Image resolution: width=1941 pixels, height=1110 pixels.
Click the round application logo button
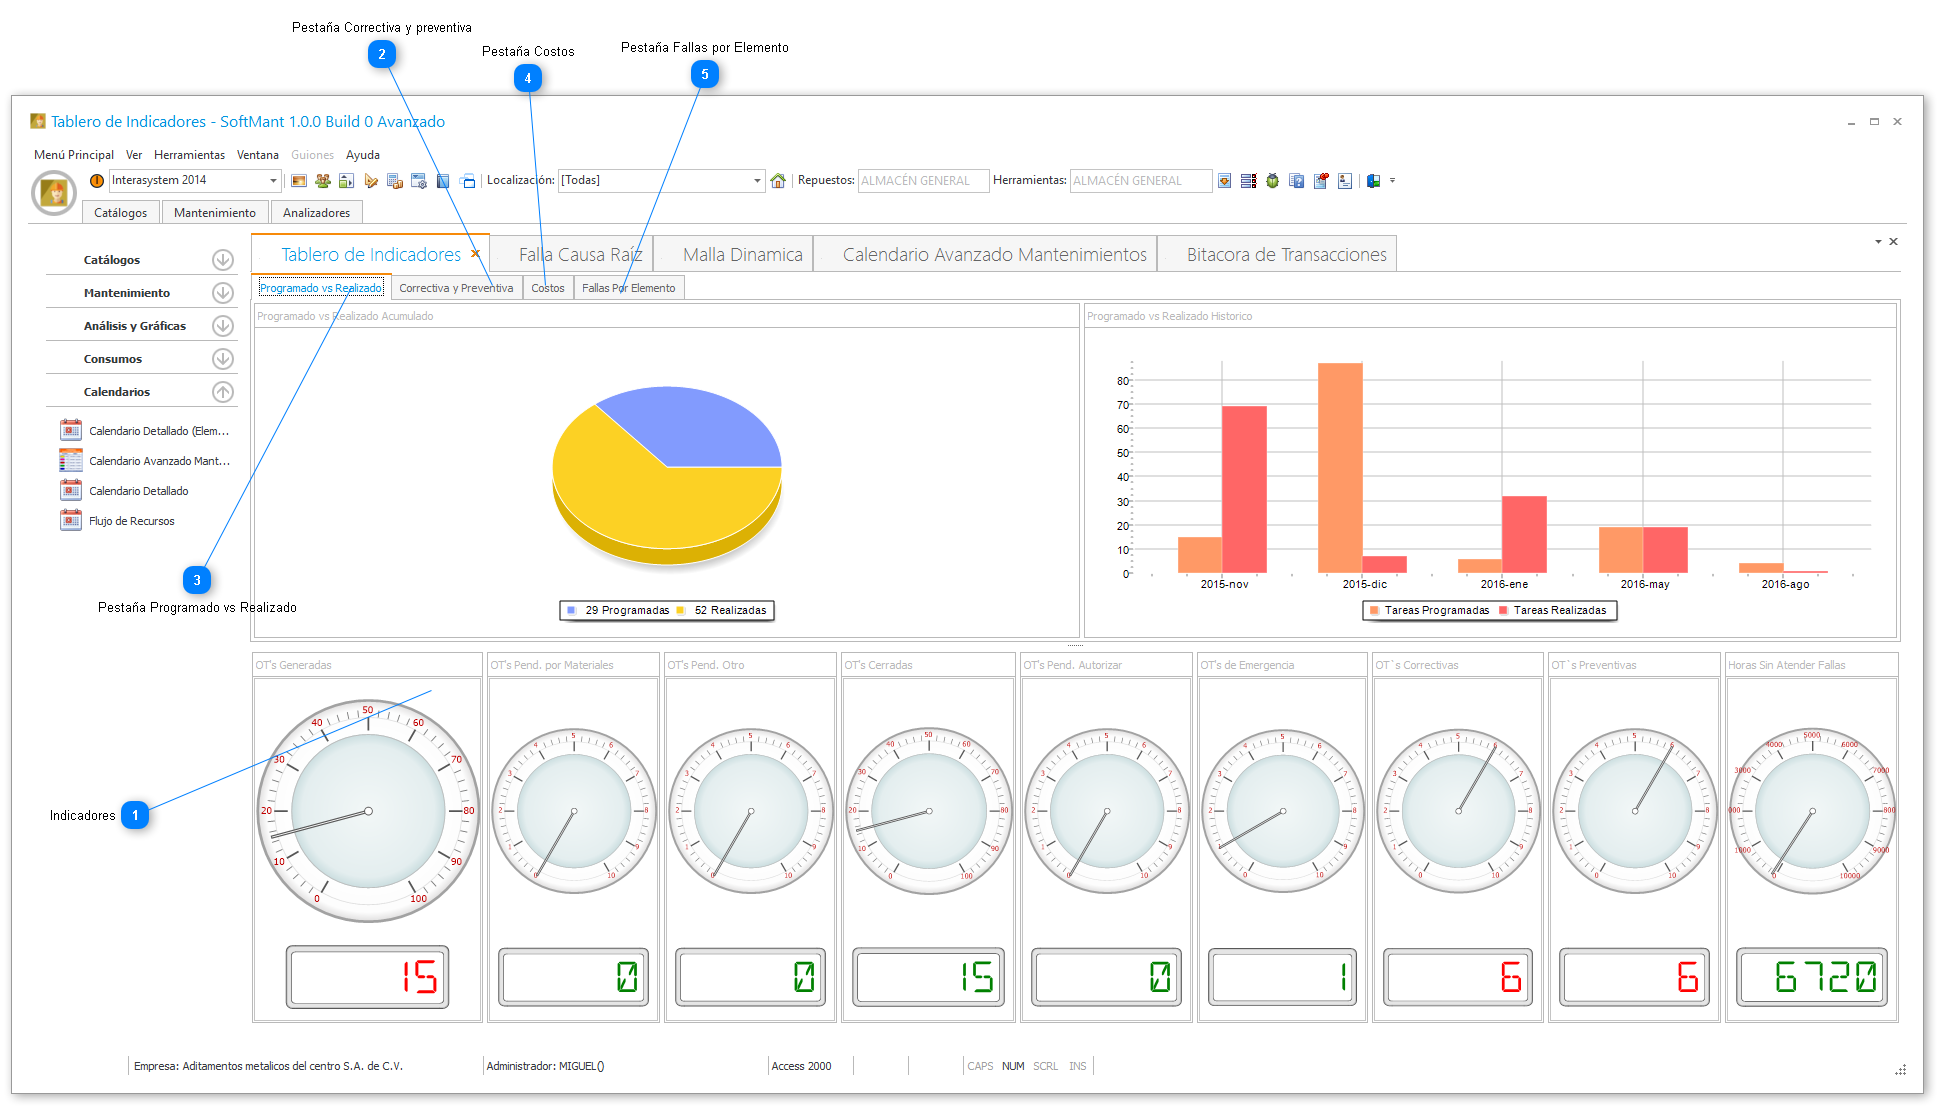coord(54,192)
